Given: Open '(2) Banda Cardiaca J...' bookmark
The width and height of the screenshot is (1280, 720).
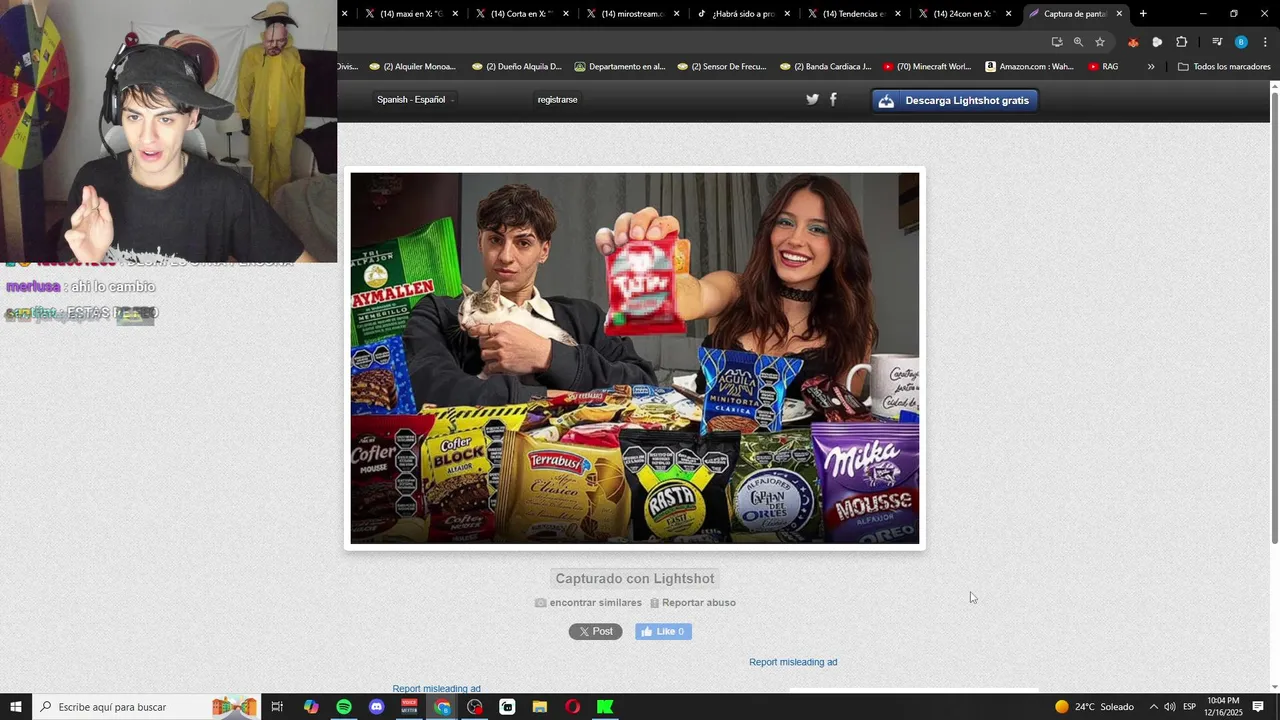Looking at the screenshot, I should [x=824, y=67].
